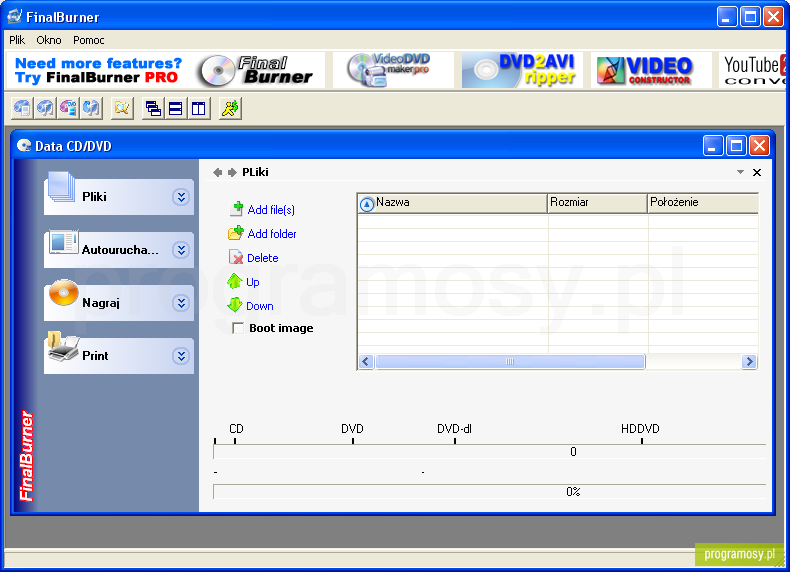Sort by the Położenie column header
790x572 pixels.
[703, 203]
